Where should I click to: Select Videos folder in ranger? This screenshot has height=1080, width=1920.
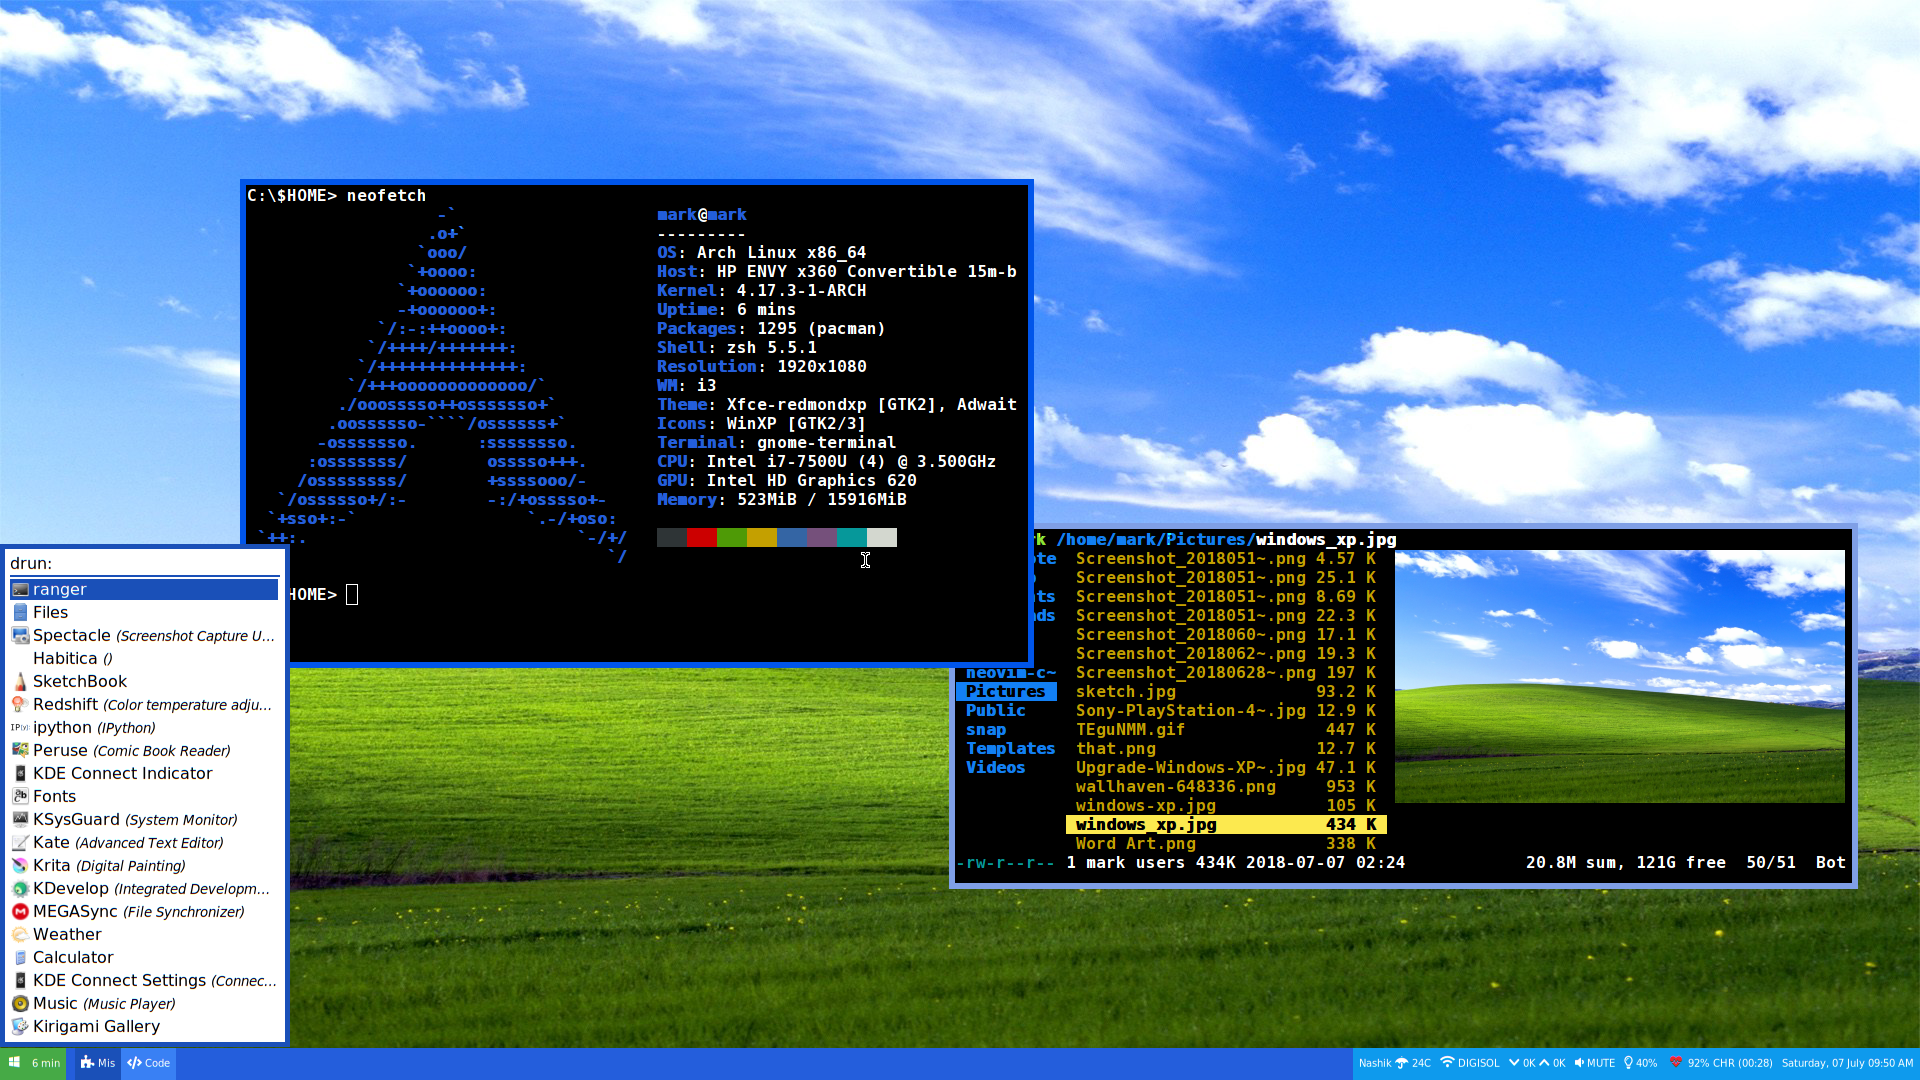(x=995, y=767)
